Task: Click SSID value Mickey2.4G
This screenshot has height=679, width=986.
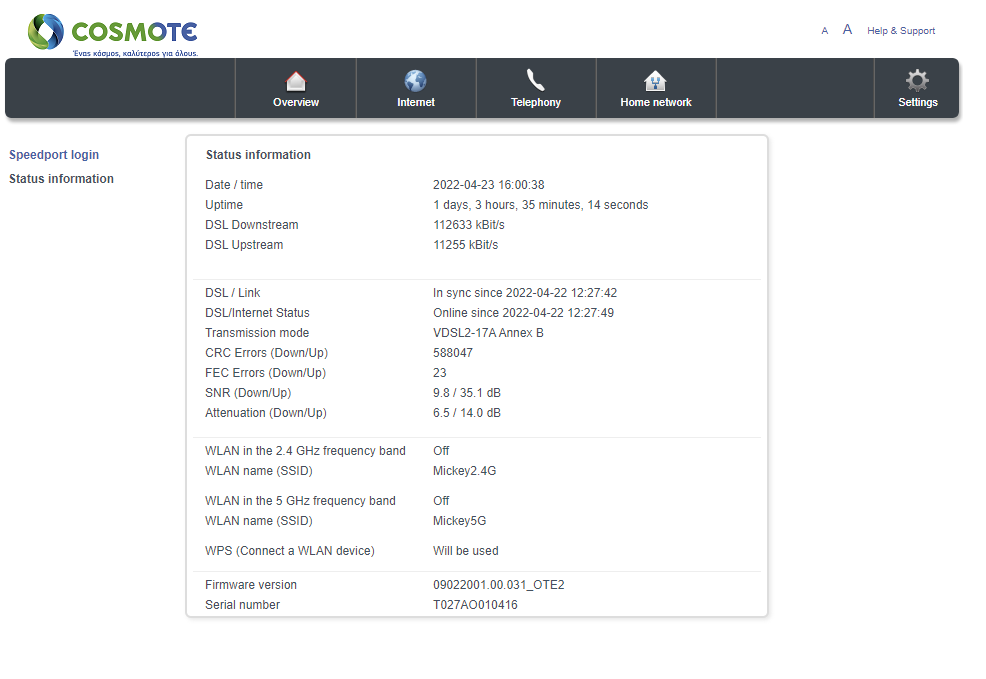Action: [x=464, y=471]
